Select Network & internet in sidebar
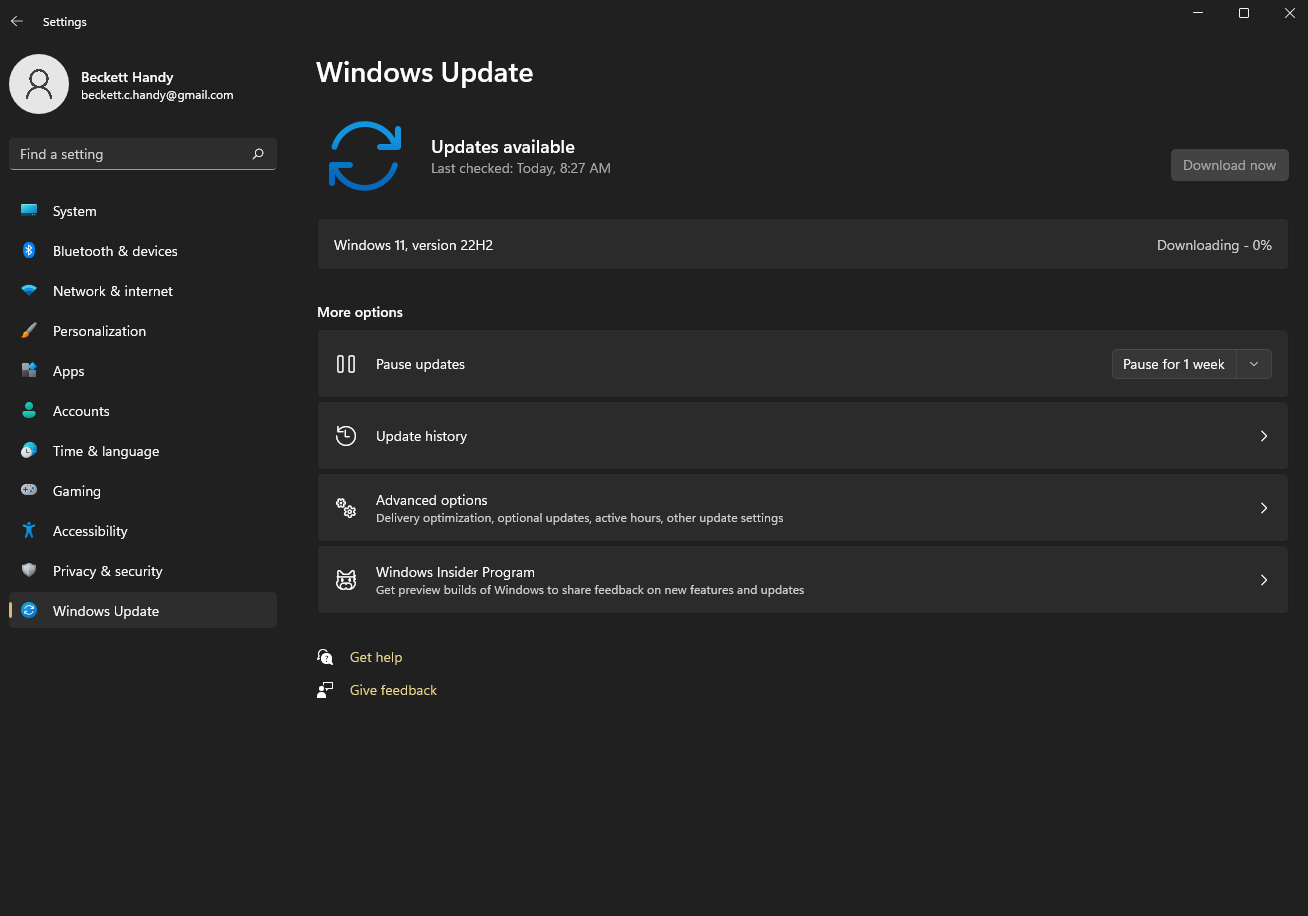1308x916 pixels. click(x=143, y=291)
